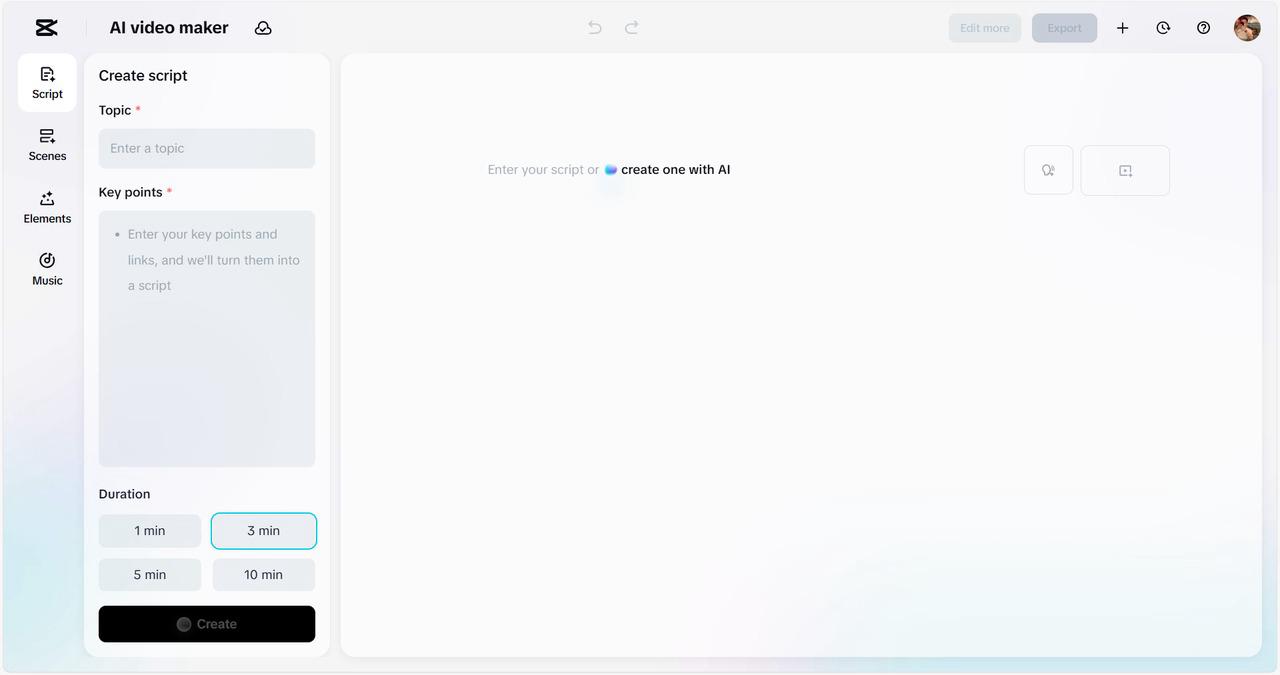Image resolution: width=1280 pixels, height=675 pixels.
Task: Select the 3 min duration option
Action: (264, 531)
